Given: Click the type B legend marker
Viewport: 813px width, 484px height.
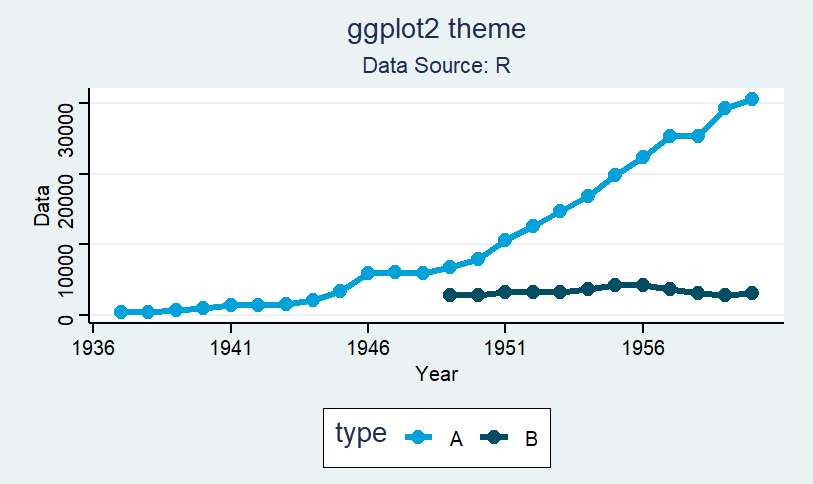Looking at the screenshot, I should pyautogui.click(x=494, y=437).
